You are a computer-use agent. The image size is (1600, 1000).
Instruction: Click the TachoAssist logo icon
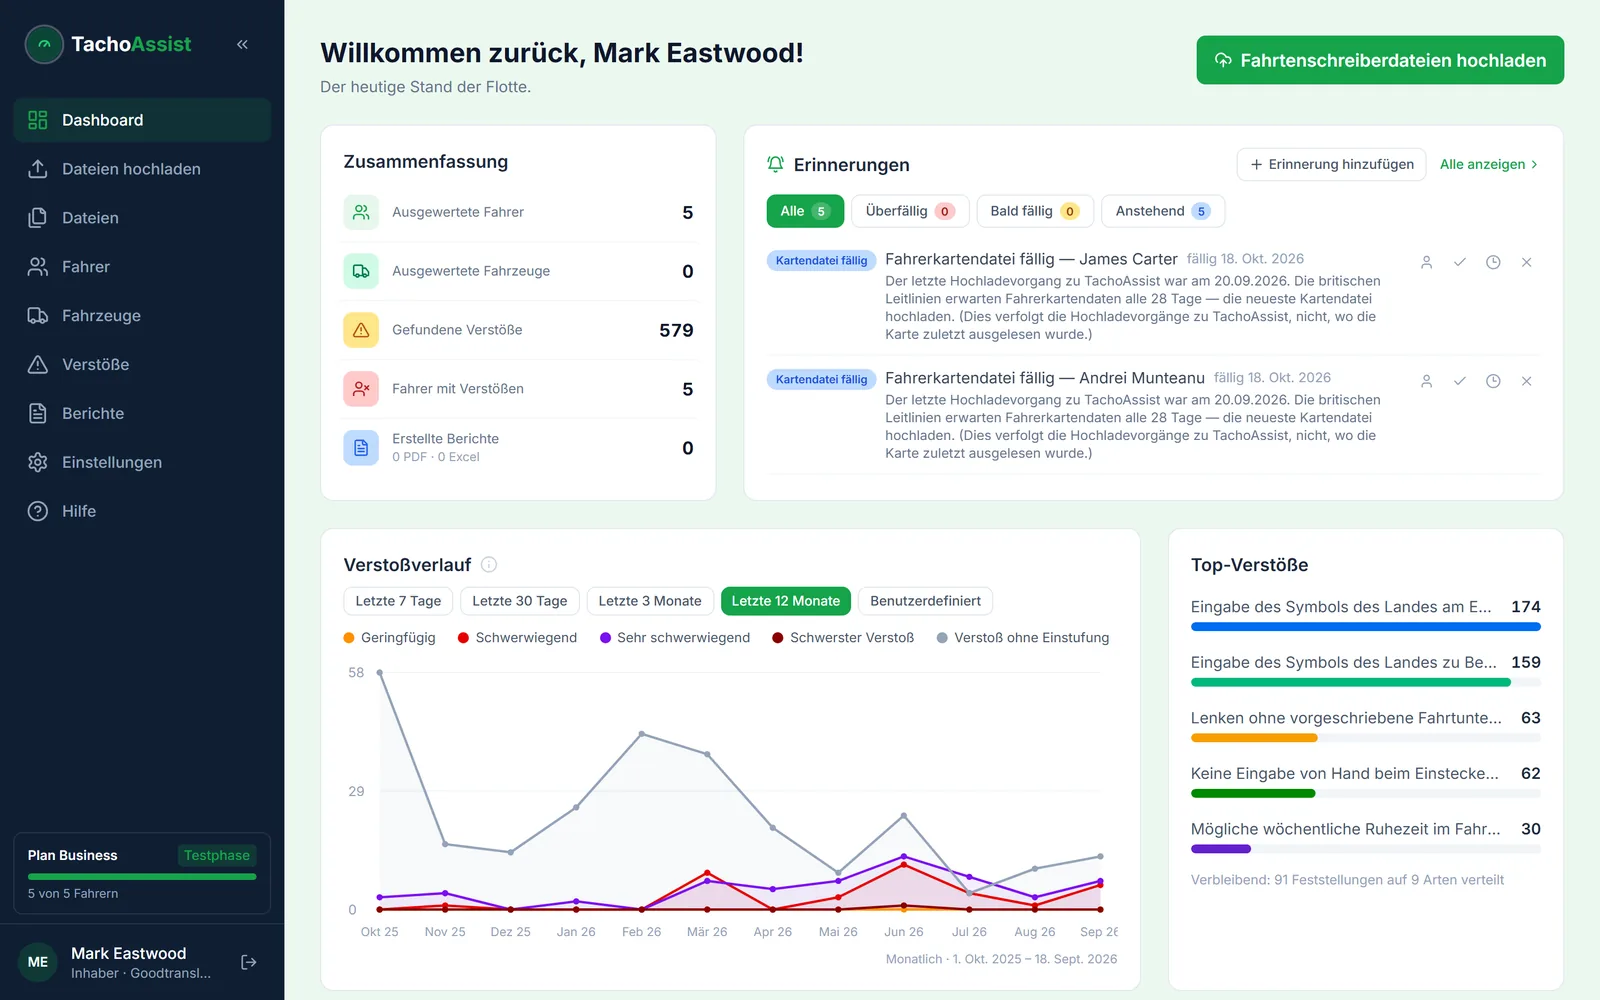coord(44,44)
